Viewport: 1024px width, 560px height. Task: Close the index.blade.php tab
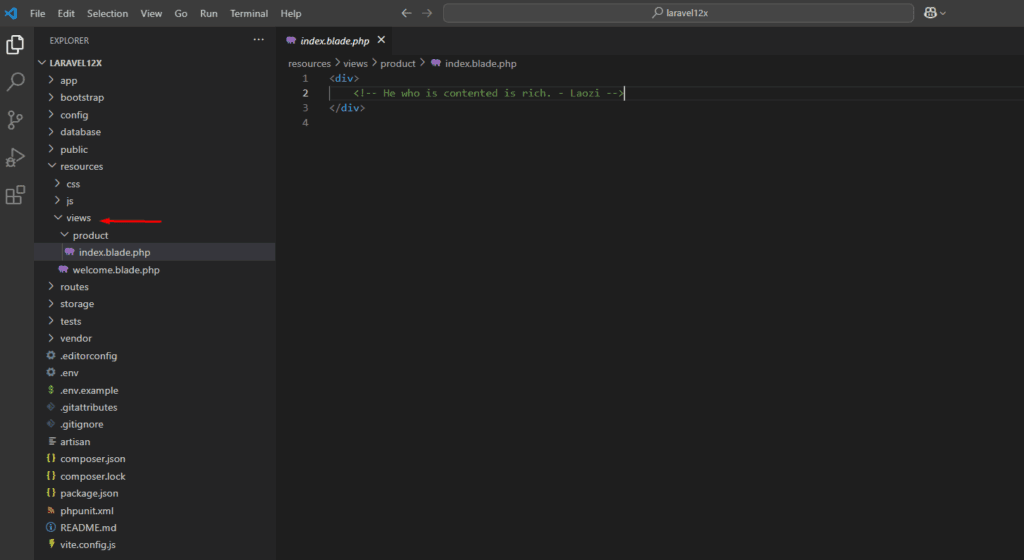point(380,41)
